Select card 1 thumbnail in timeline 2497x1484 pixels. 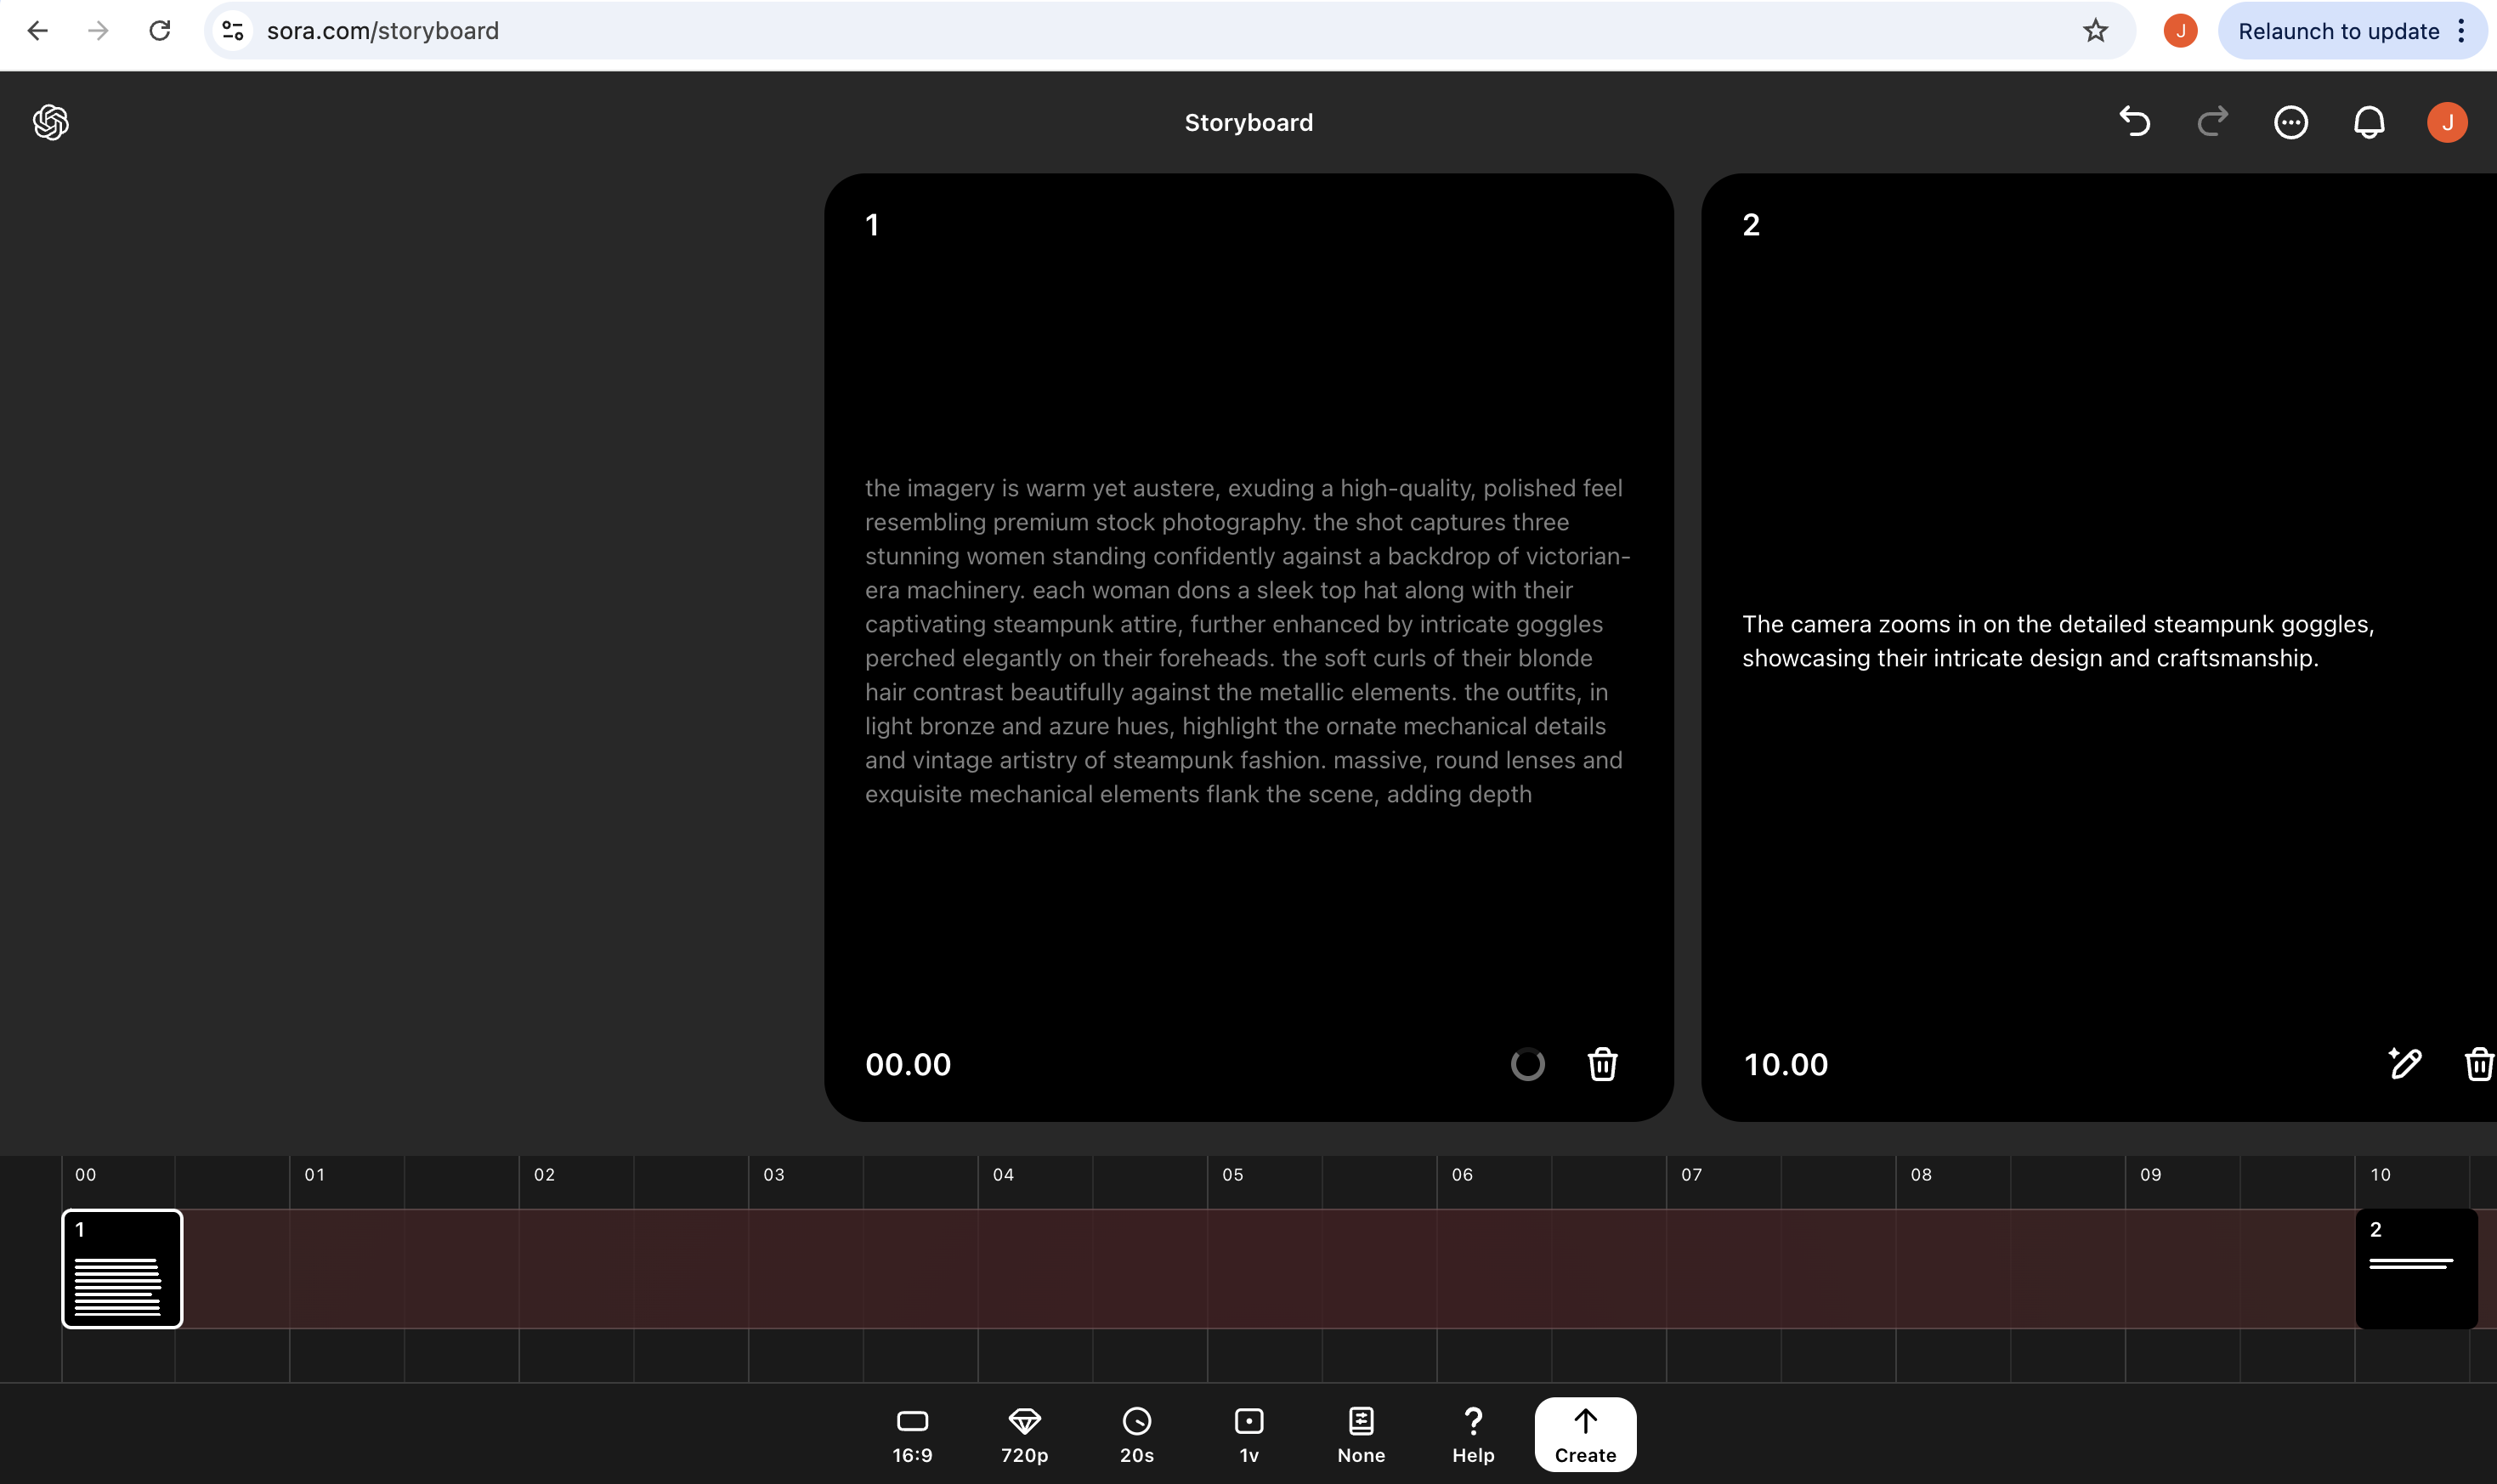(122, 1268)
